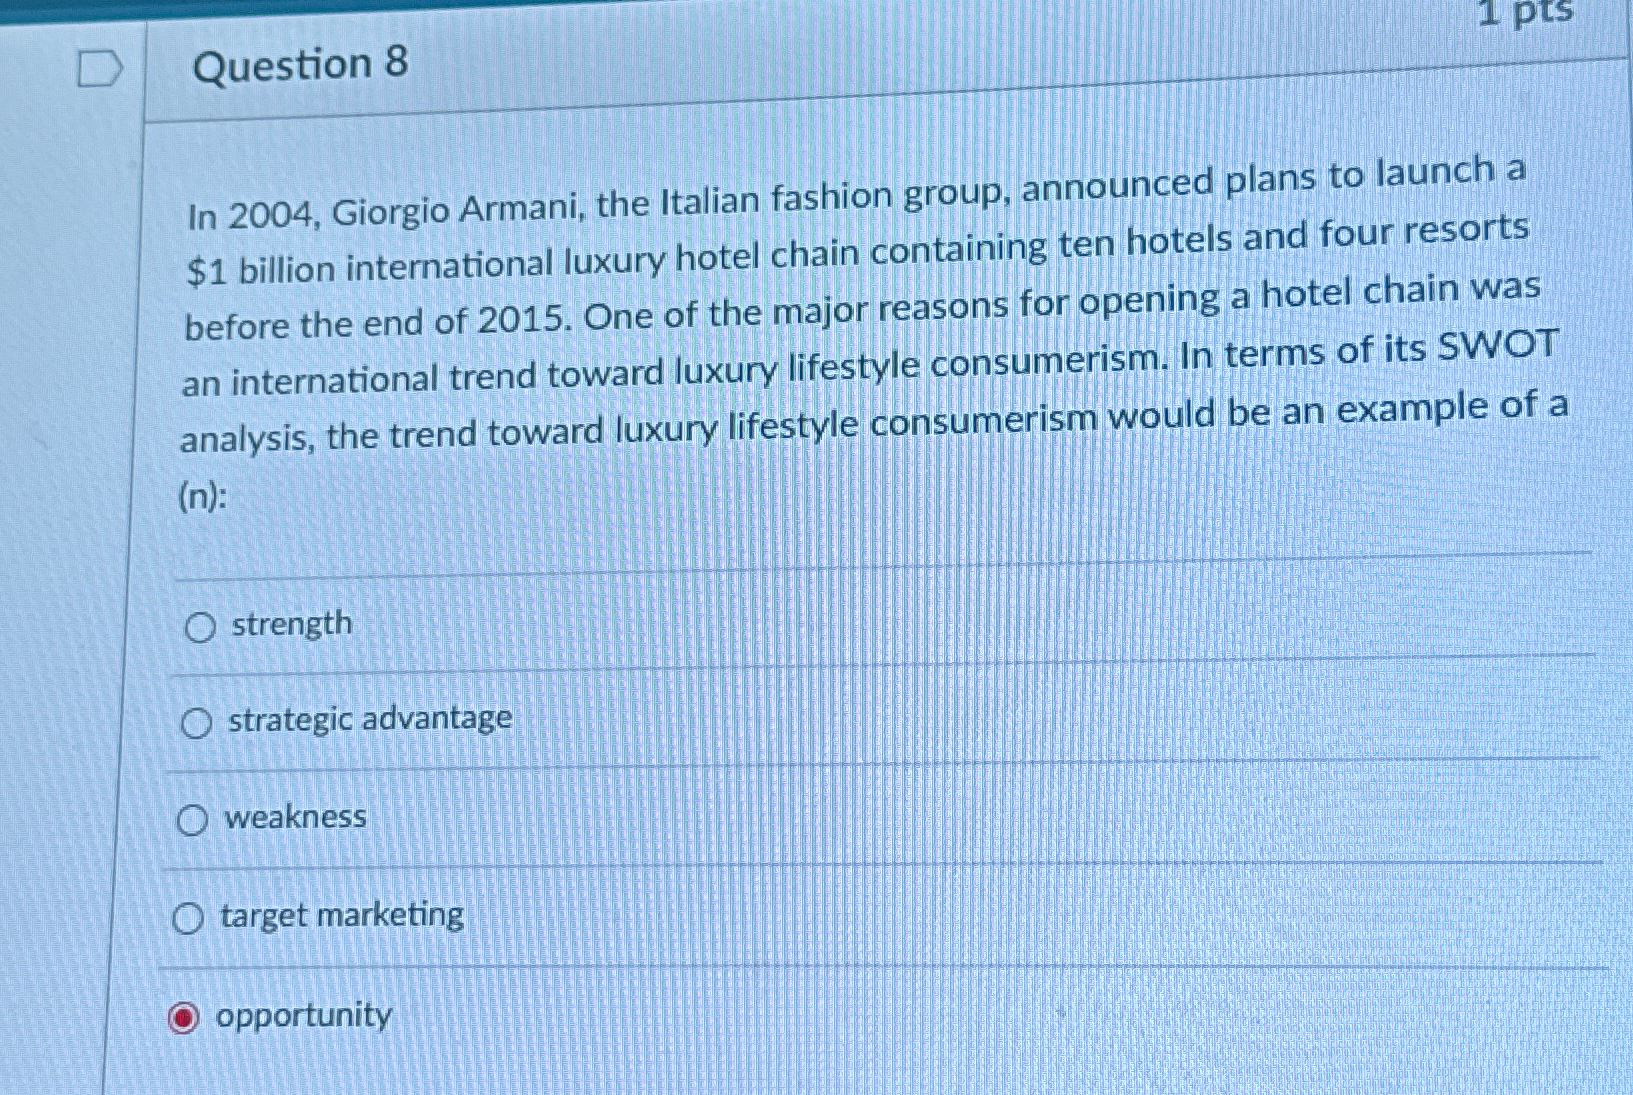The width and height of the screenshot is (1633, 1095).
Task: Click the empty strength radio circle
Action: coord(200,626)
